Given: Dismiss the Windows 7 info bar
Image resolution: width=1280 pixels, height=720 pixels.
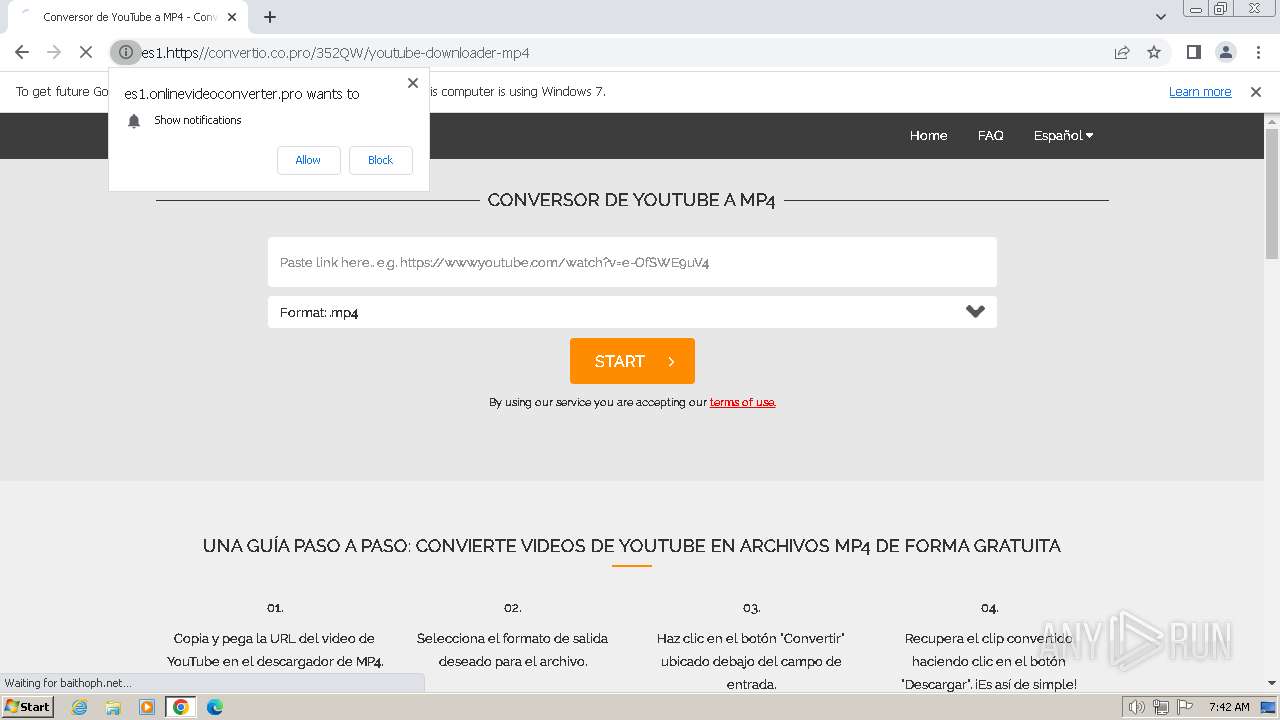Looking at the screenshot, I should click(1256, 92).
